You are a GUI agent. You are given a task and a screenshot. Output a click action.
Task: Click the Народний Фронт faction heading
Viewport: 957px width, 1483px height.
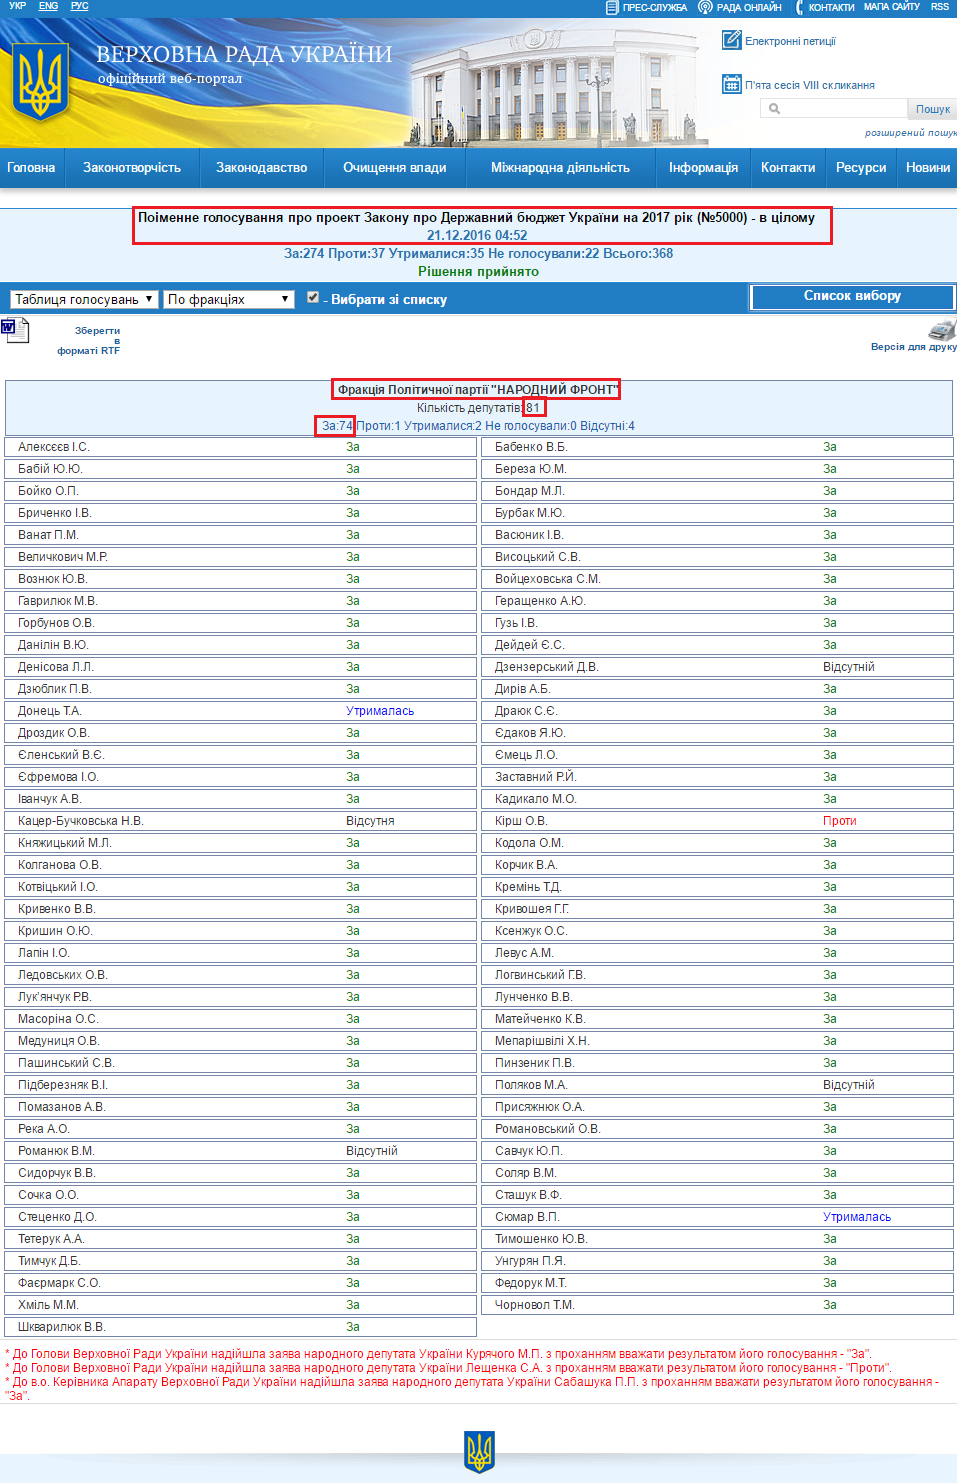click(478, 389)
